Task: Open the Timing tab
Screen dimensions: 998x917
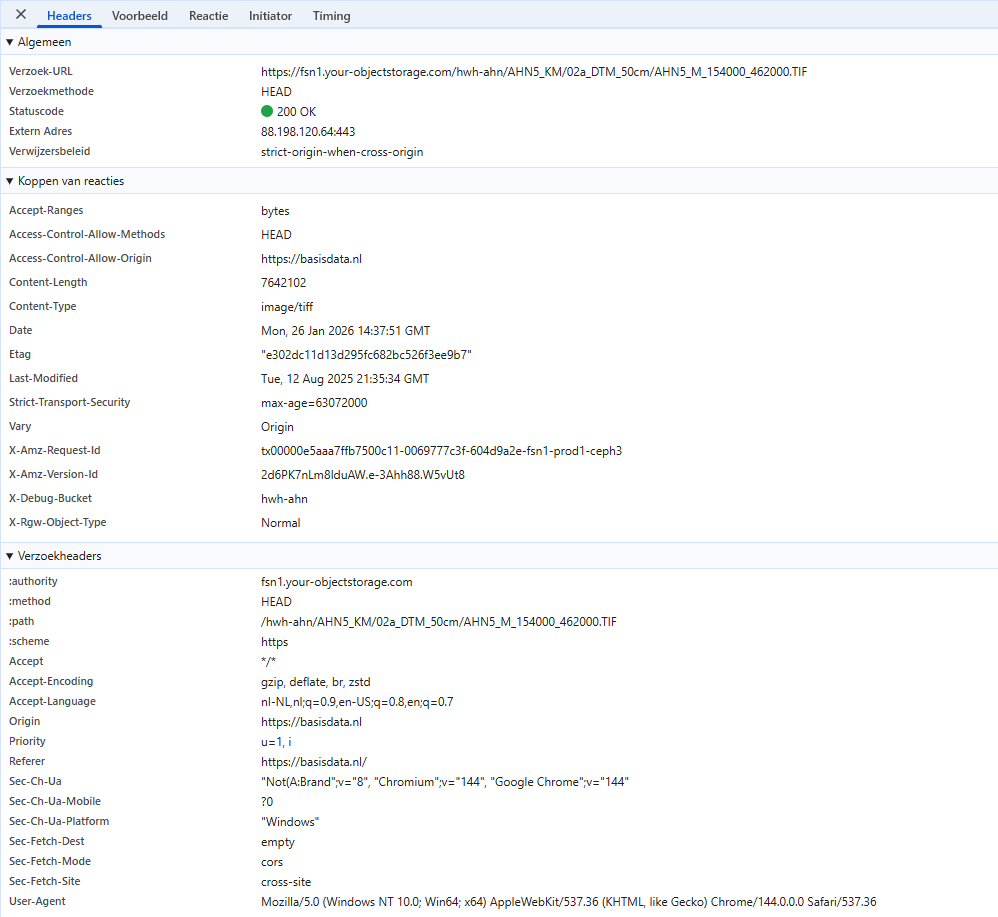Action: coord(331,16)
